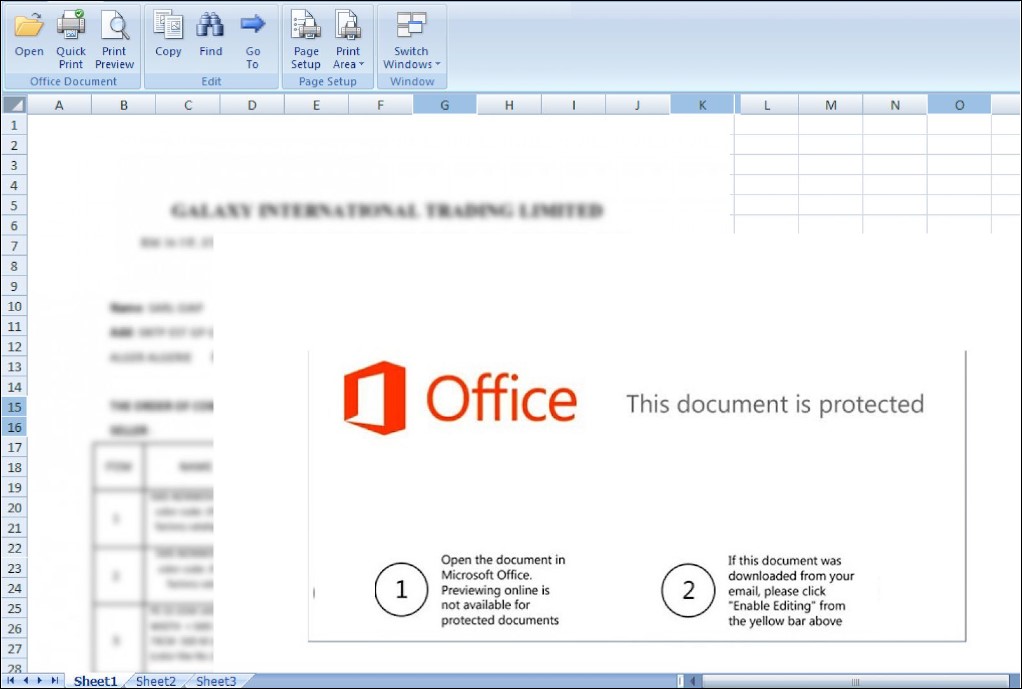
Task: Click blurred "GALAXY INTERNATIONAL TRADING LIMITED" heading
Action: (x=387, y=211)
